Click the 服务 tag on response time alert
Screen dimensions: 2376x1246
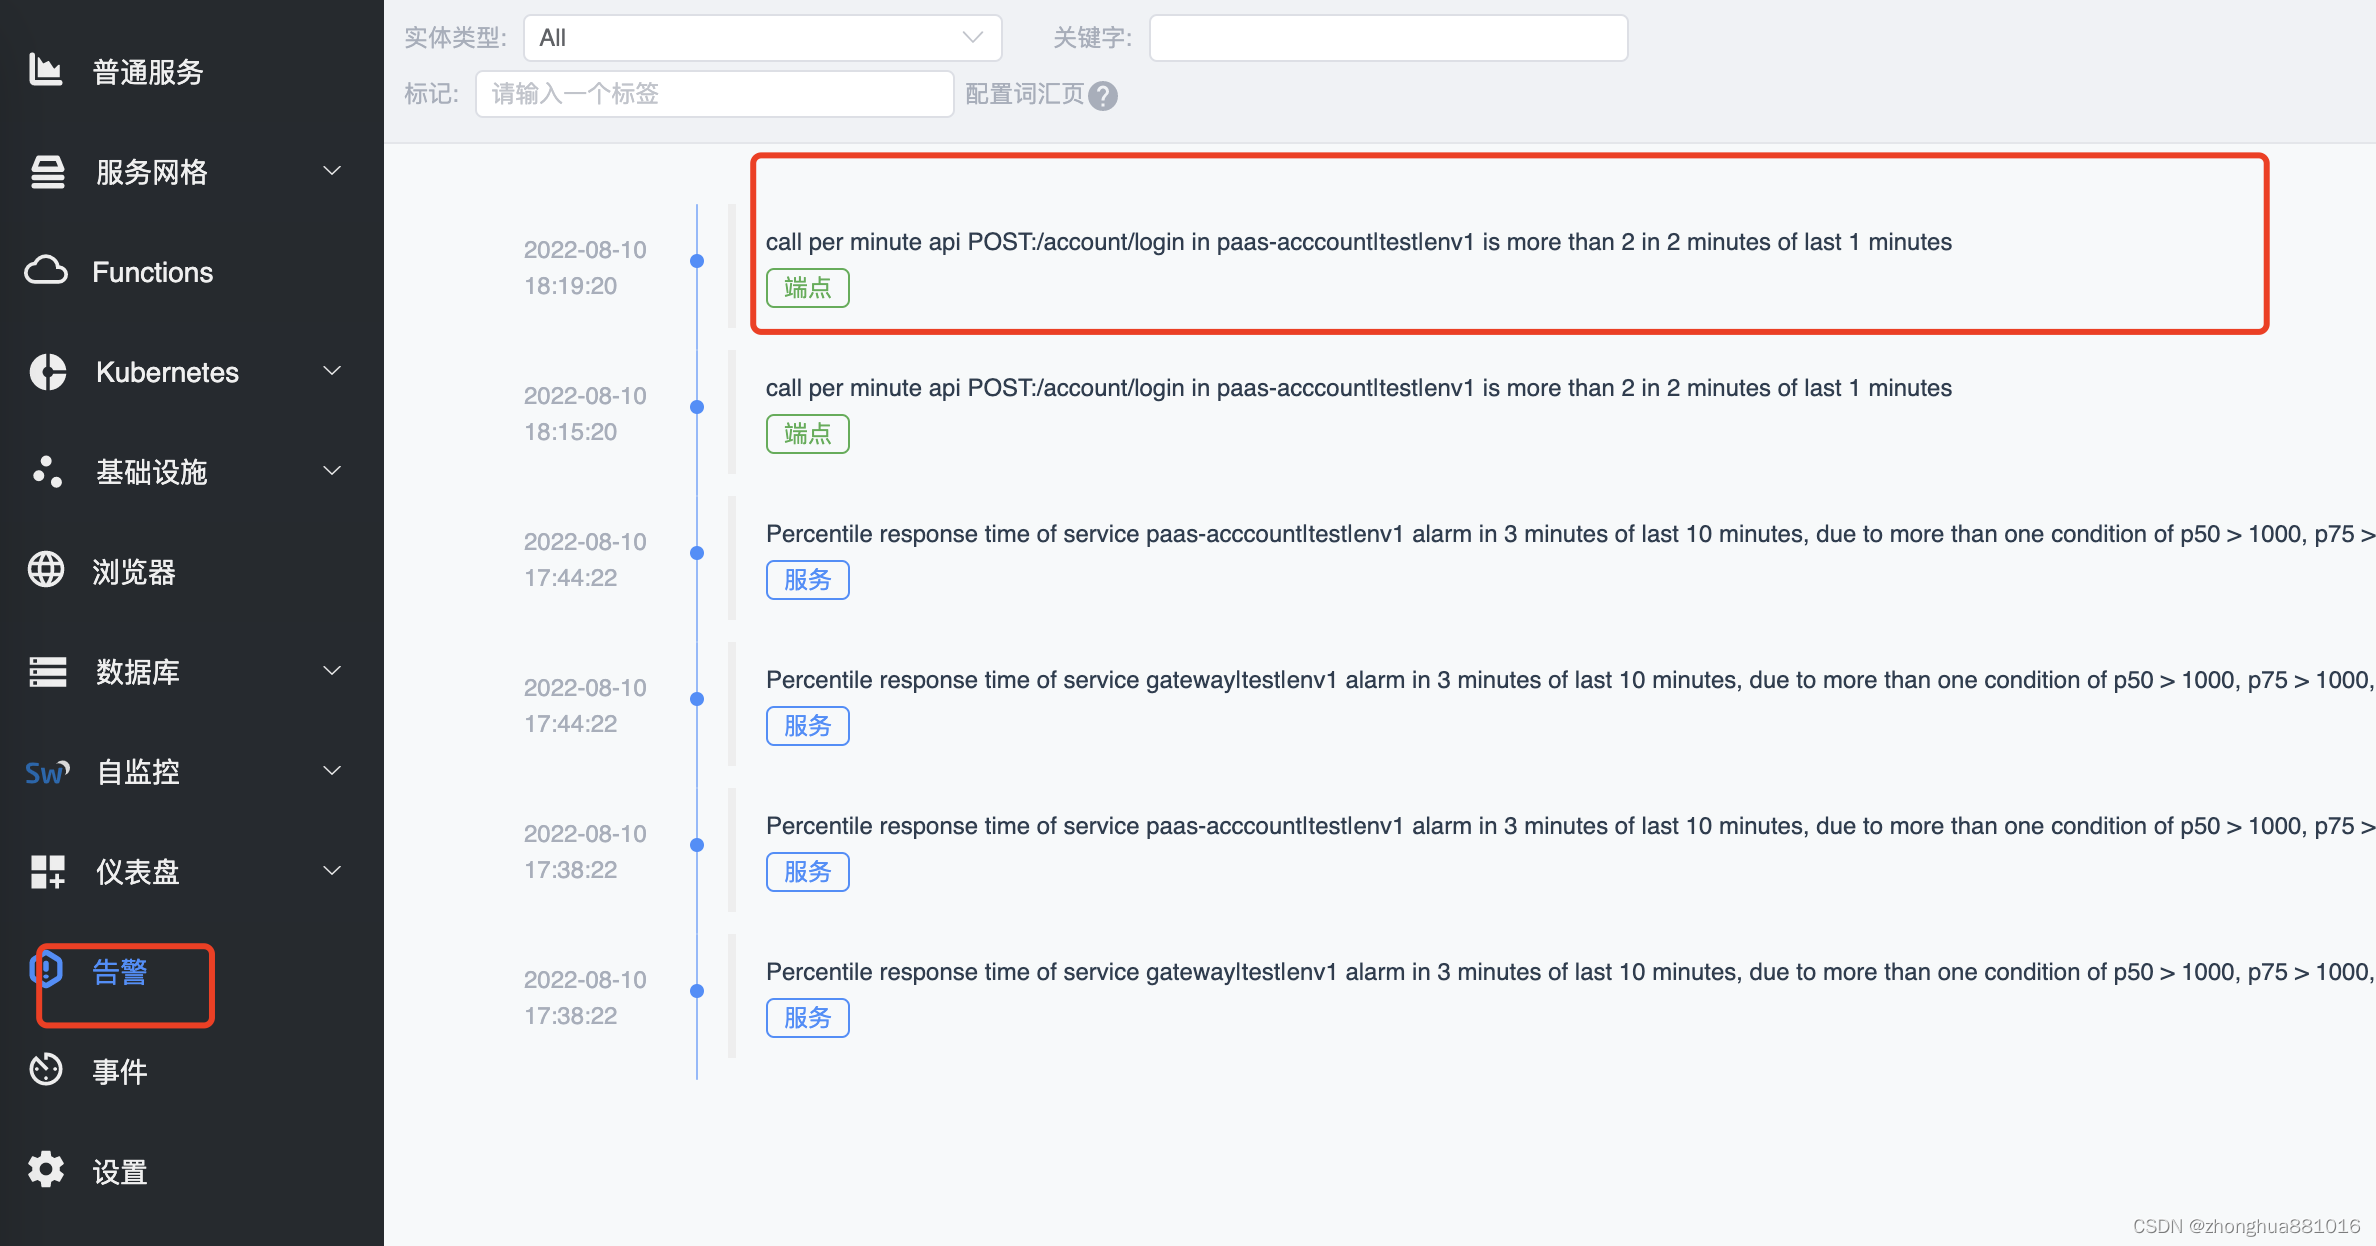click(x=808, y=580)
